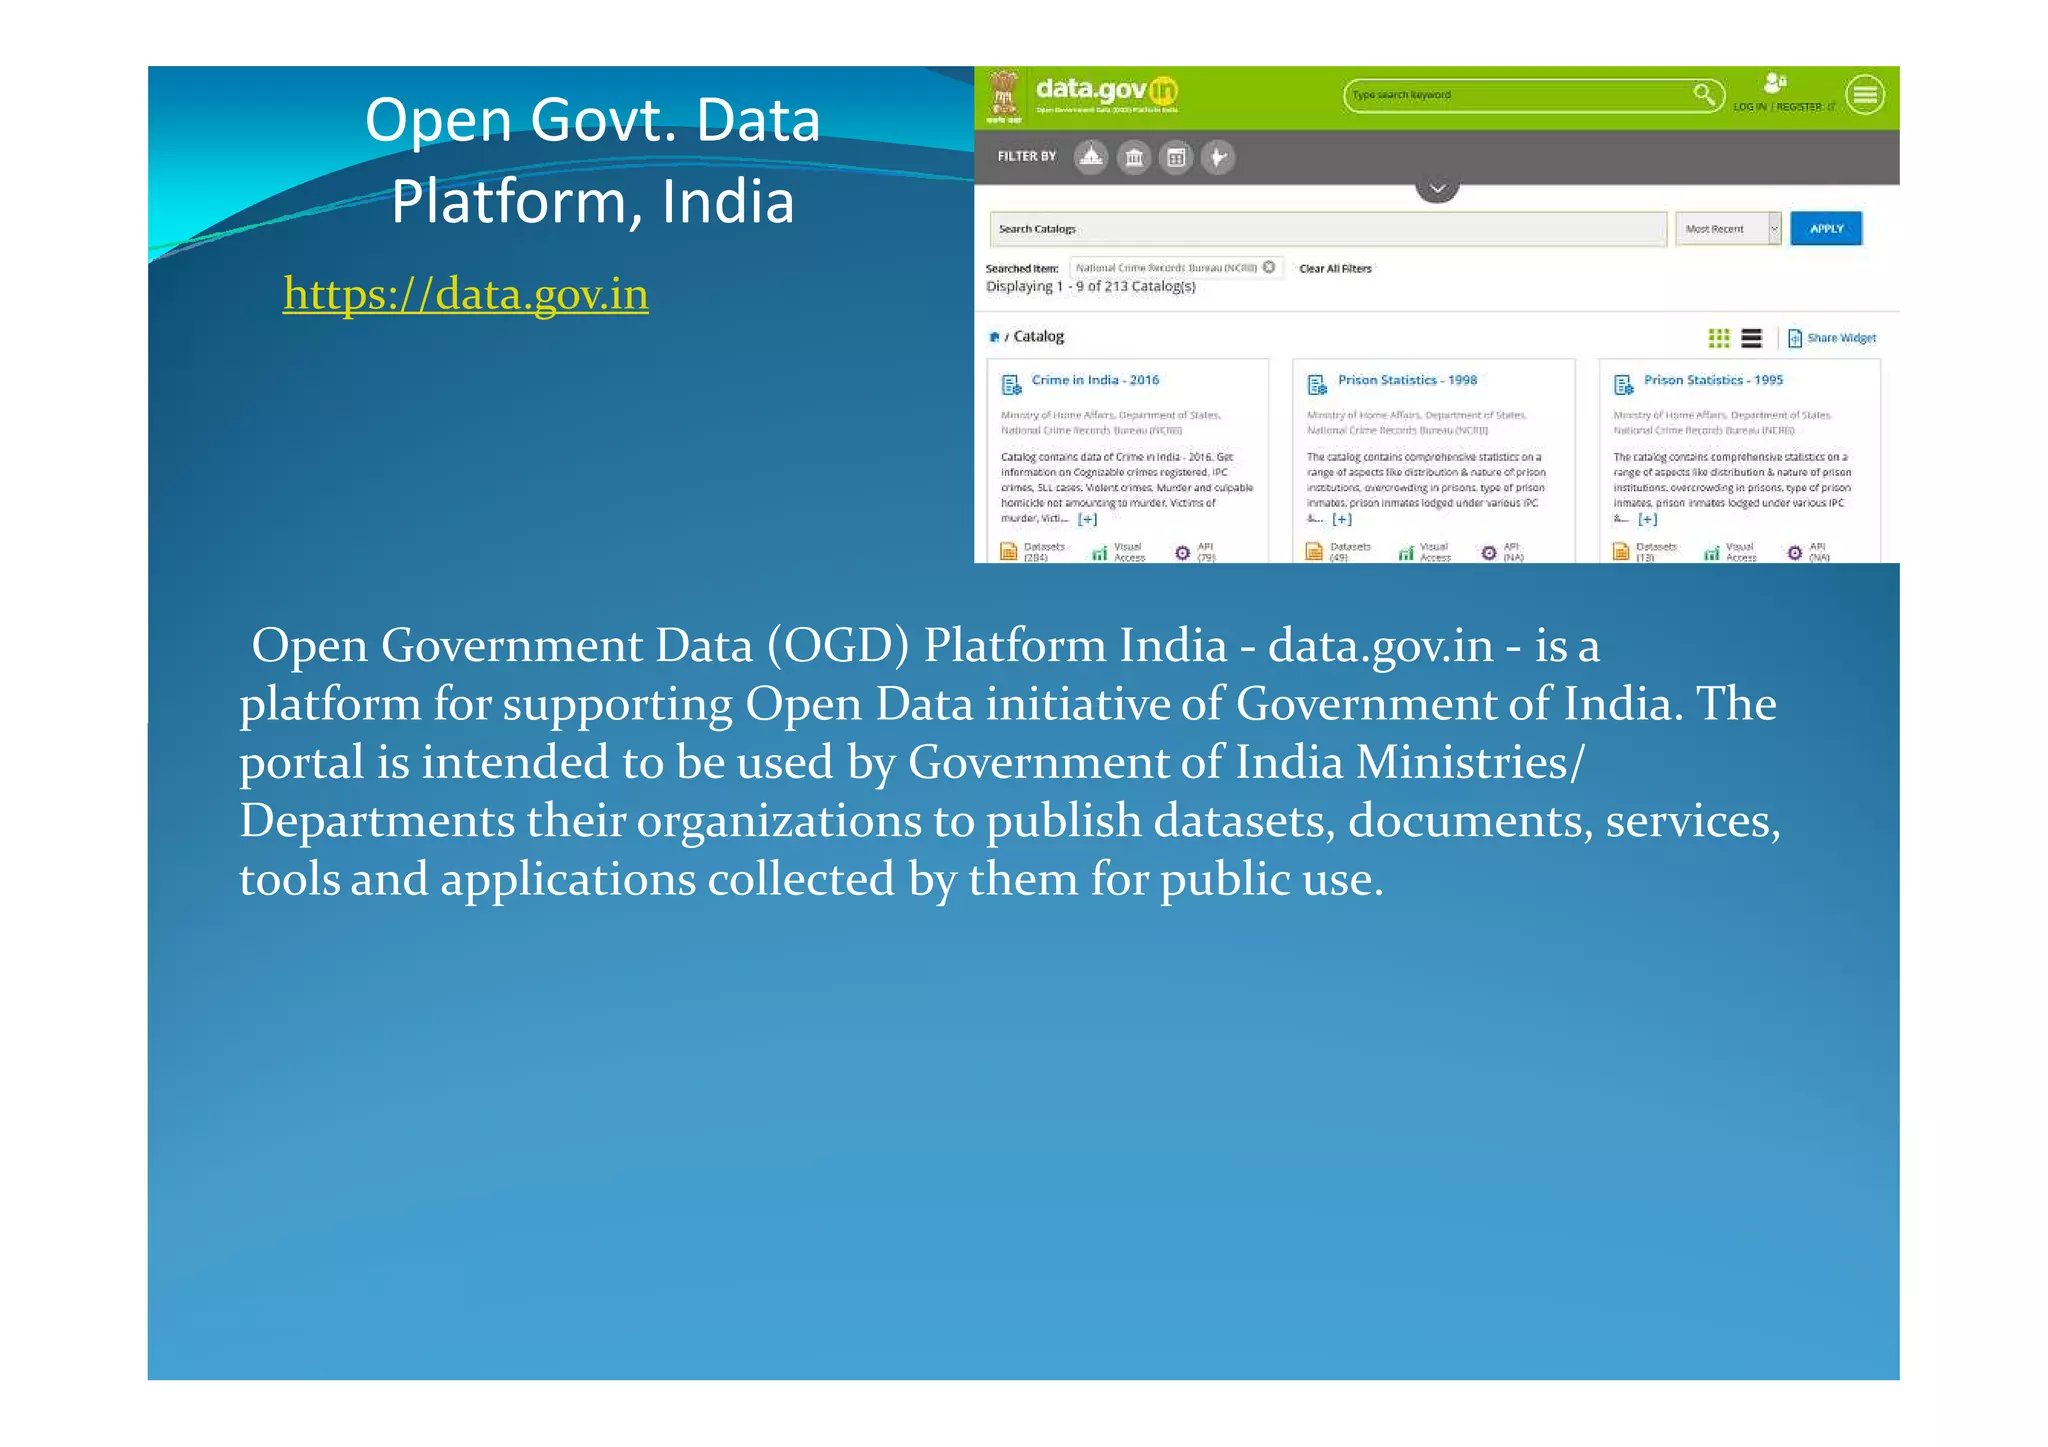The image size is (2048, 1447).
Task: Click the user login avatar icon
Action: click(1775, 82)
